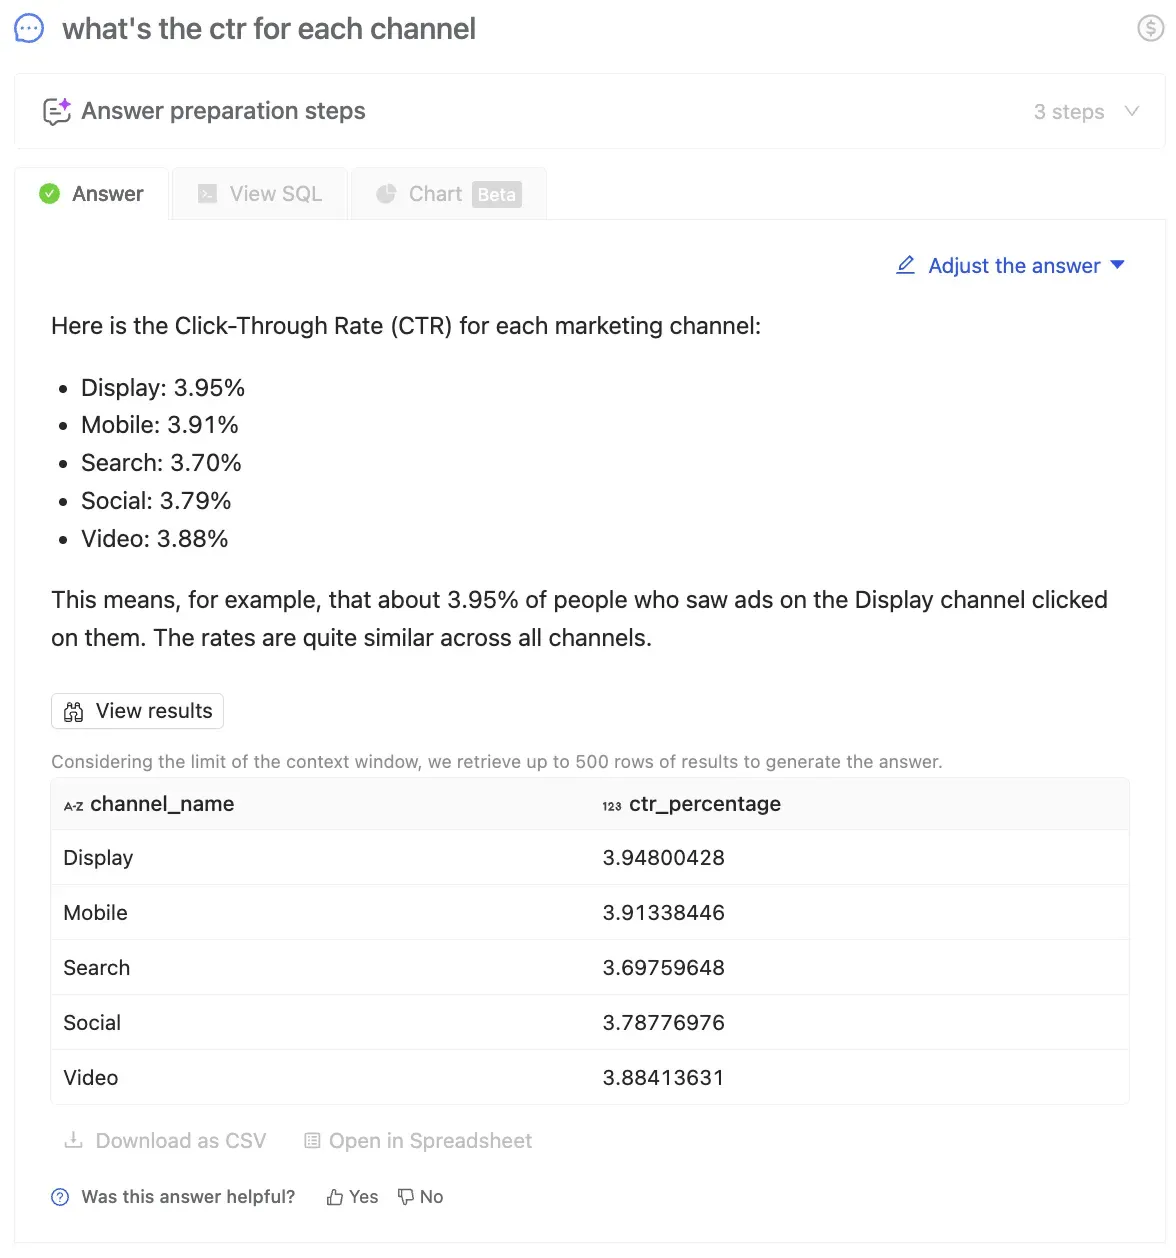Screen dimensions: 1176x1258
Task: Click the chat bubble icon beside the question
Action: (x=29, y=28)
